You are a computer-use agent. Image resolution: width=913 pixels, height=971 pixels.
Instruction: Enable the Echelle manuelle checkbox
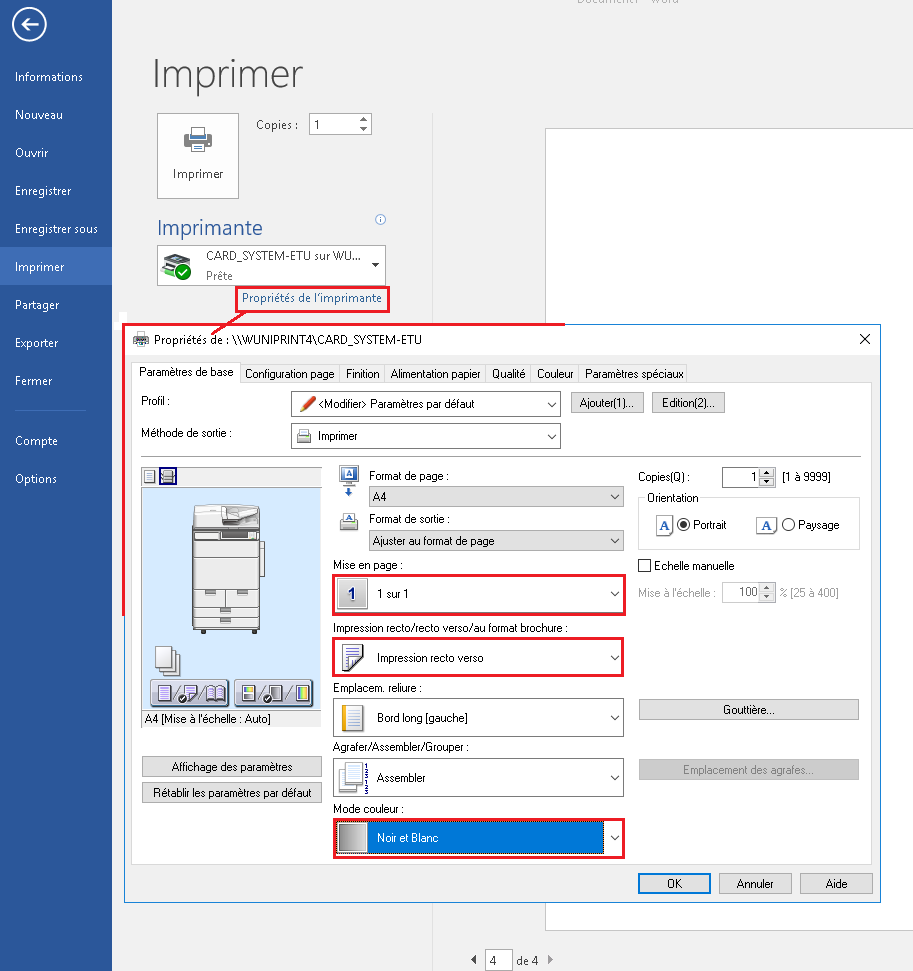[645, 566]
